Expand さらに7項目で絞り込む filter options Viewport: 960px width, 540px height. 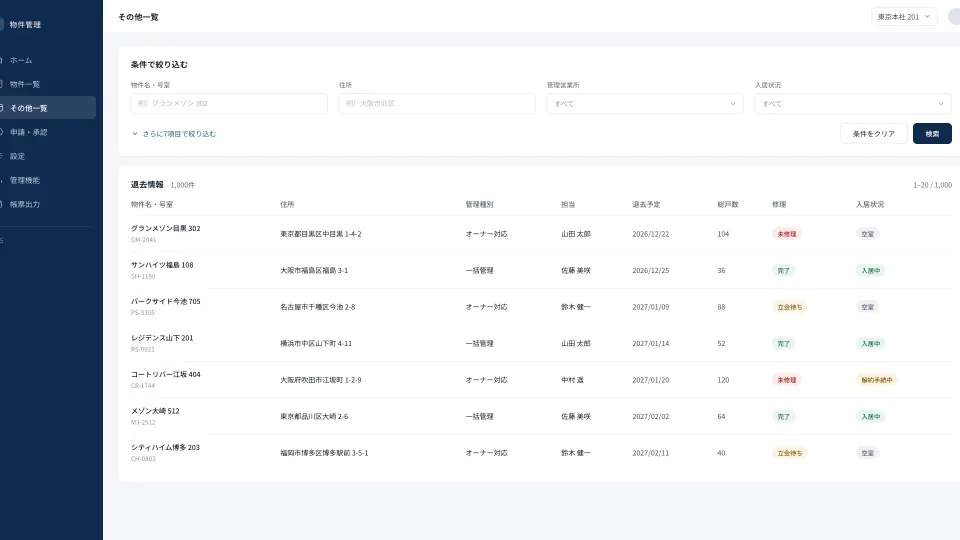[x=174, y=133]
